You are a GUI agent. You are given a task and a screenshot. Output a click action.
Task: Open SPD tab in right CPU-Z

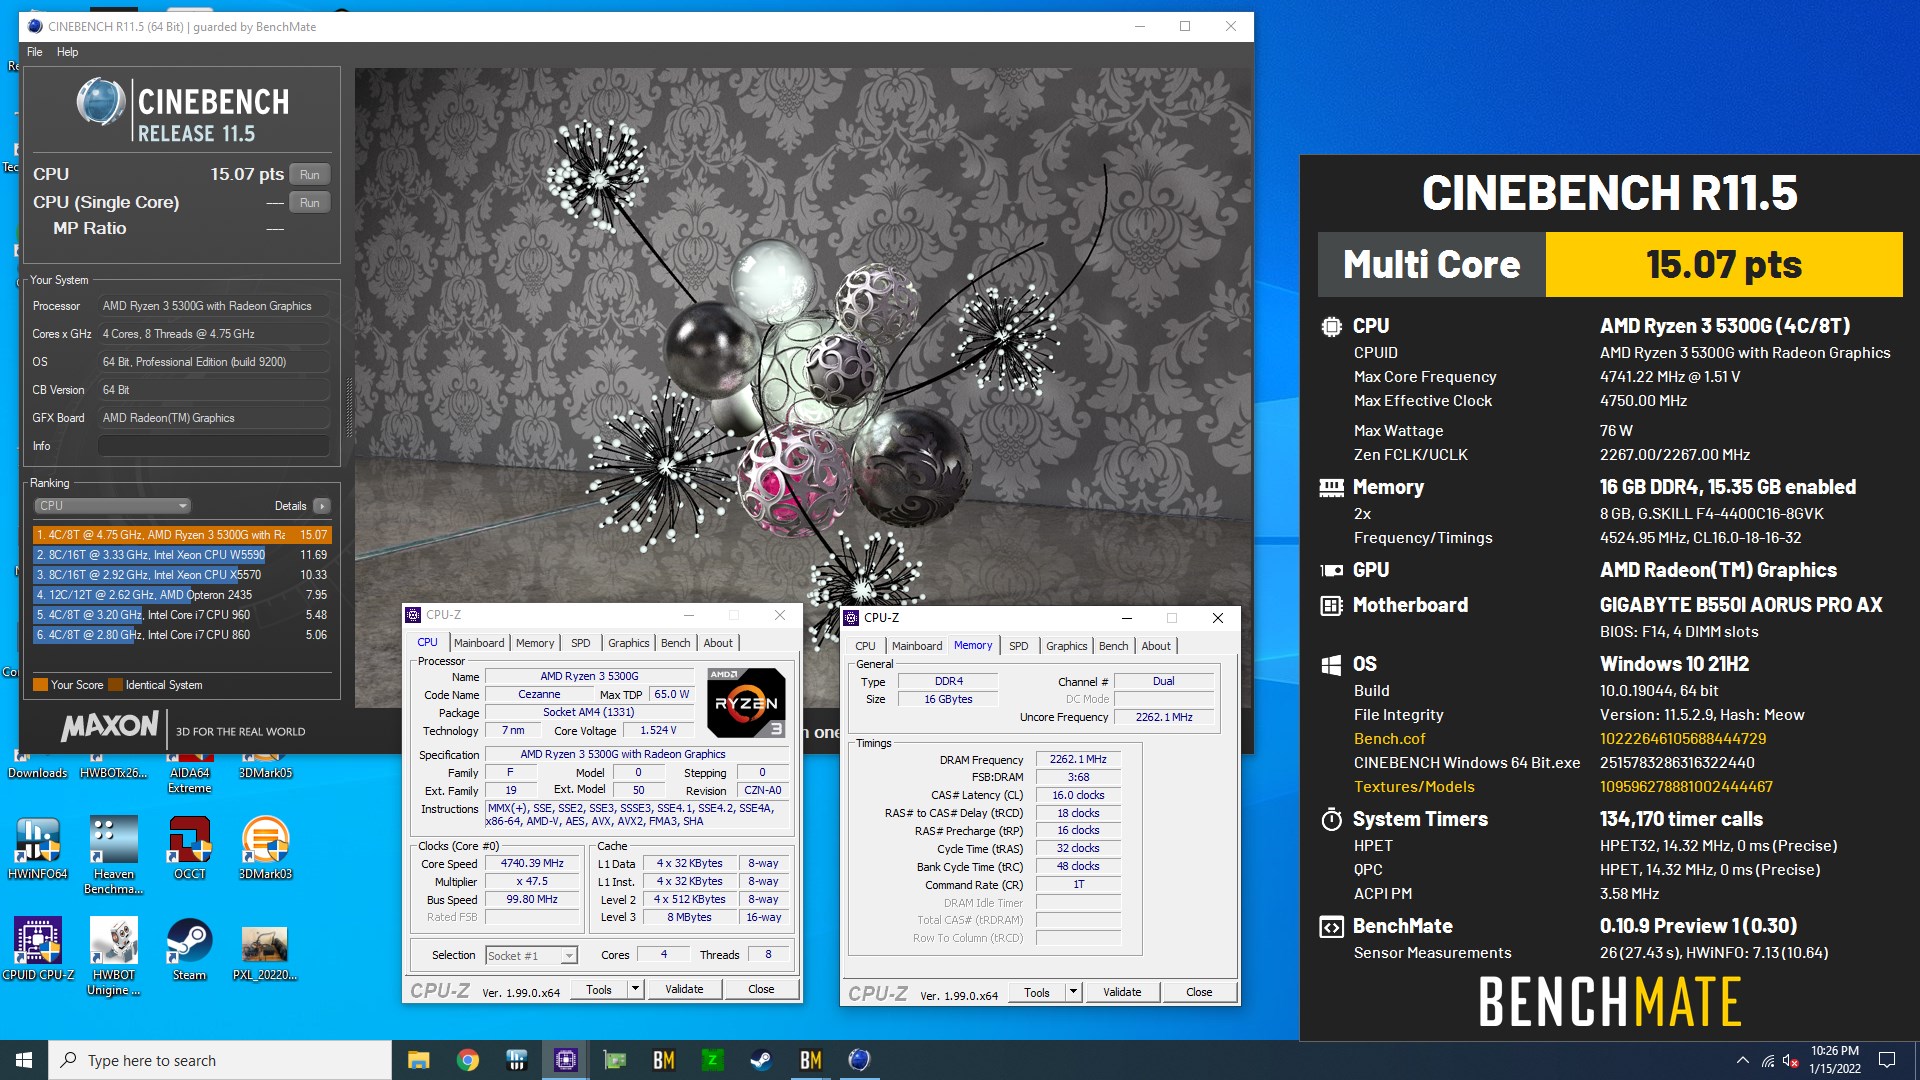pos(1019,646)
